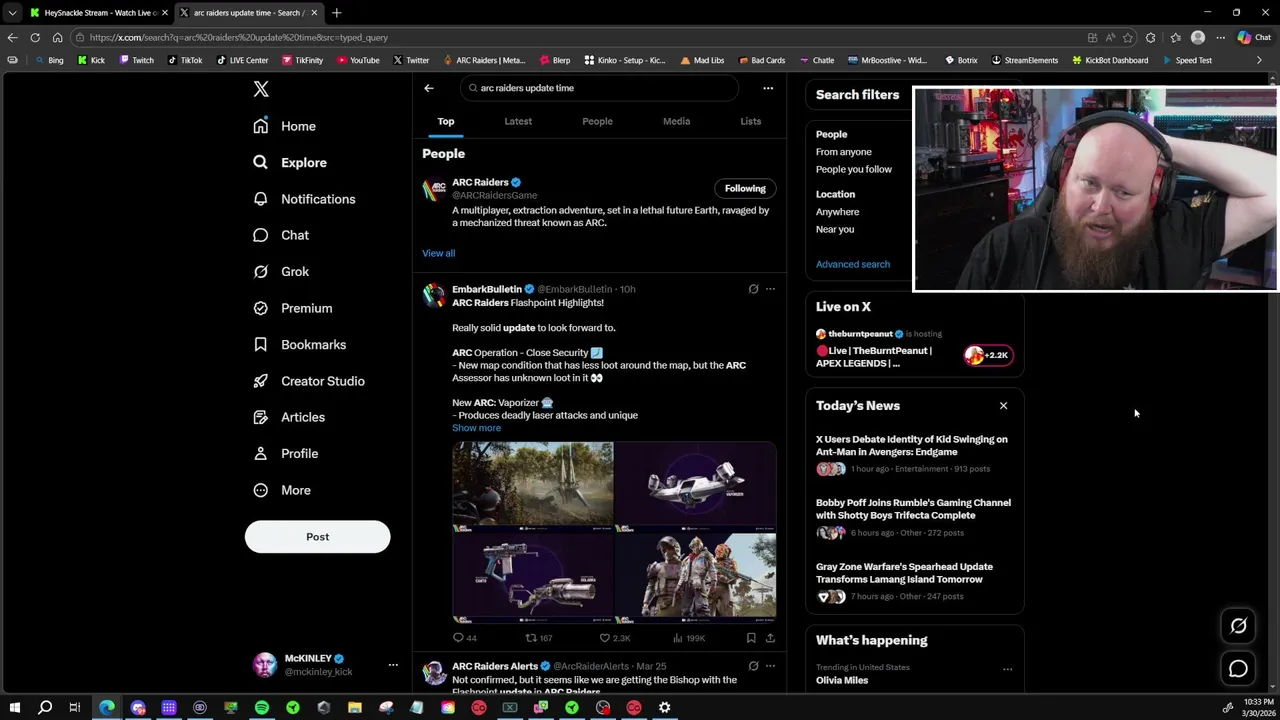Open Notifications in the sidebar
The height and width of the screenshot is (720, 1280).
pos(304,199)
